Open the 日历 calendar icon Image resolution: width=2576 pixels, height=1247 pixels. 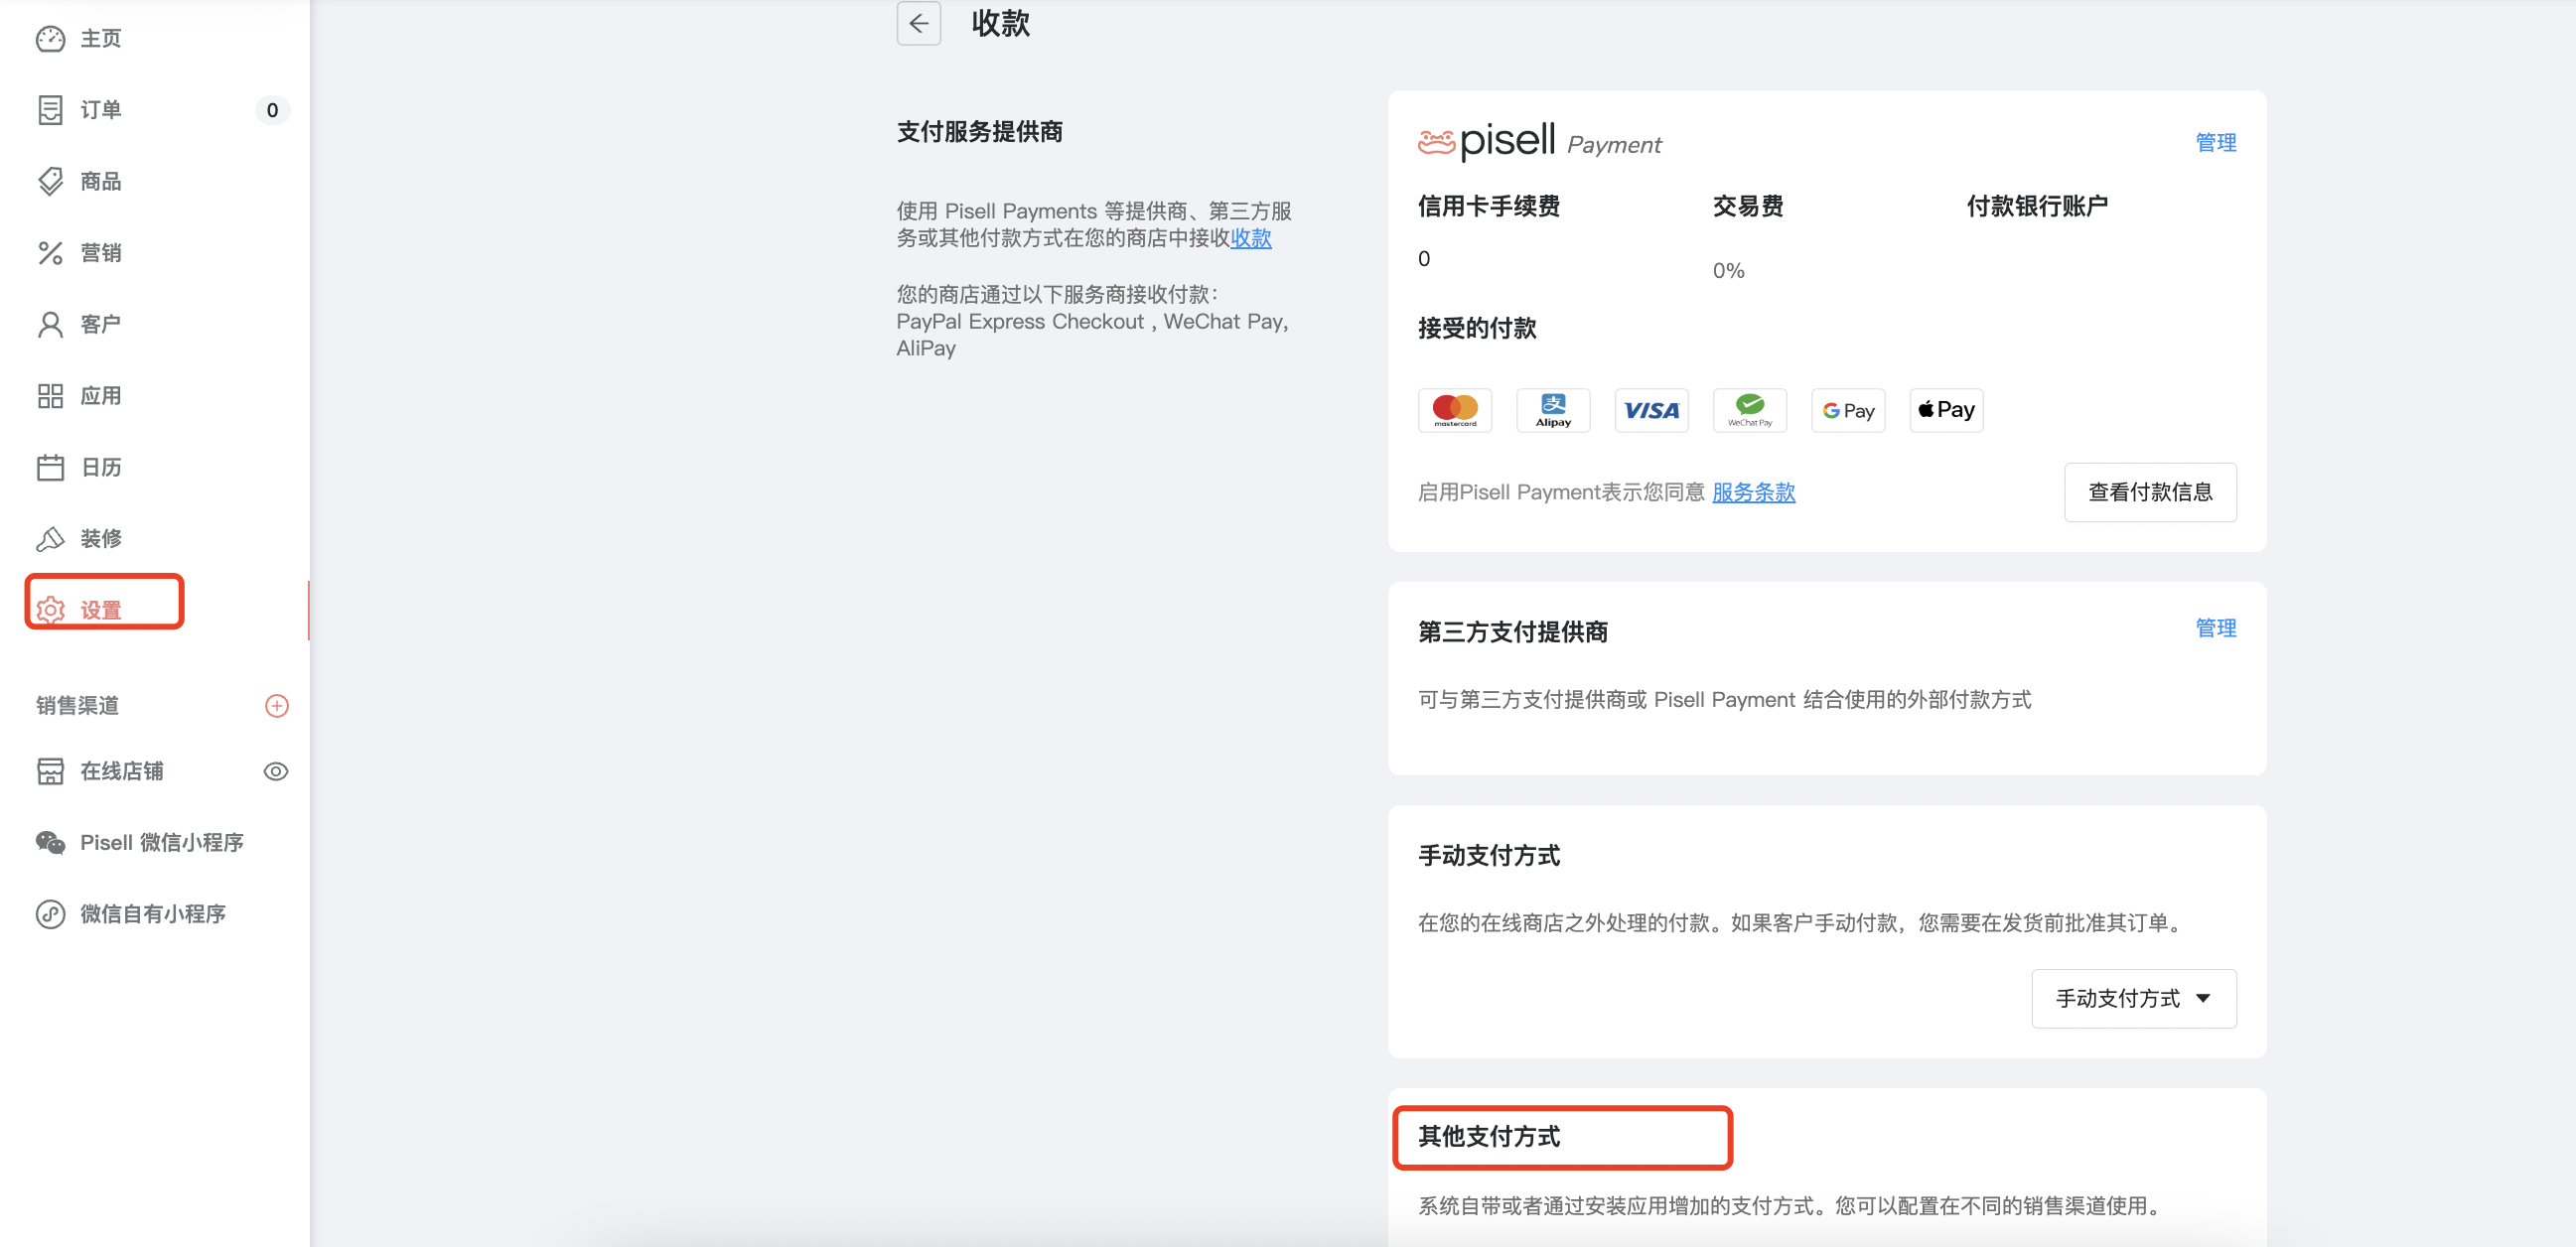pyautogui.click(x=50, y=467)
